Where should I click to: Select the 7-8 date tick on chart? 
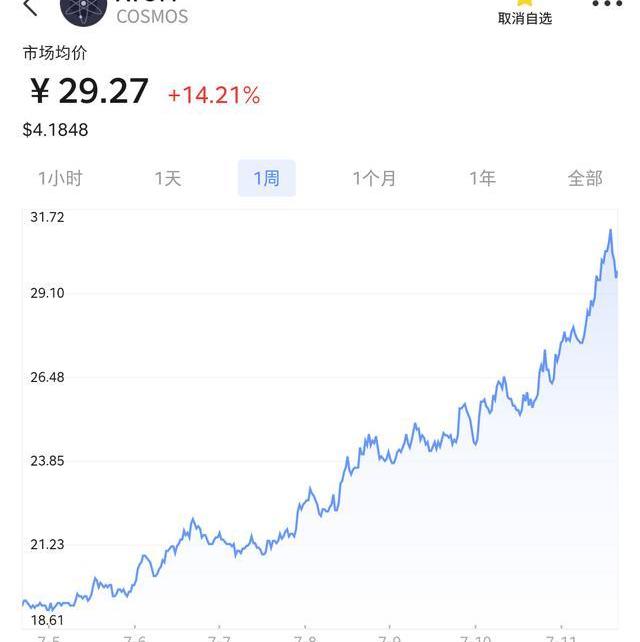(305, 637)
